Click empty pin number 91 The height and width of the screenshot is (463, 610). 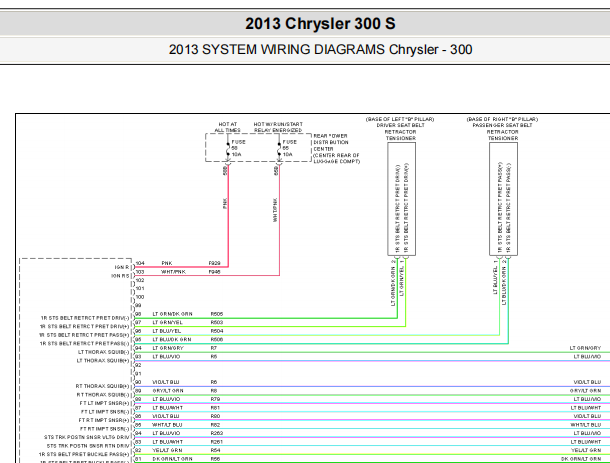[x=138, y=374]
